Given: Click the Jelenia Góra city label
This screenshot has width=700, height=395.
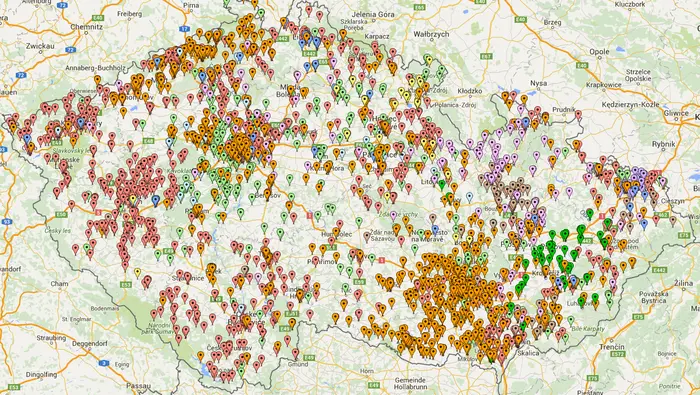Looking at the screenshot, I should [373, 14].
